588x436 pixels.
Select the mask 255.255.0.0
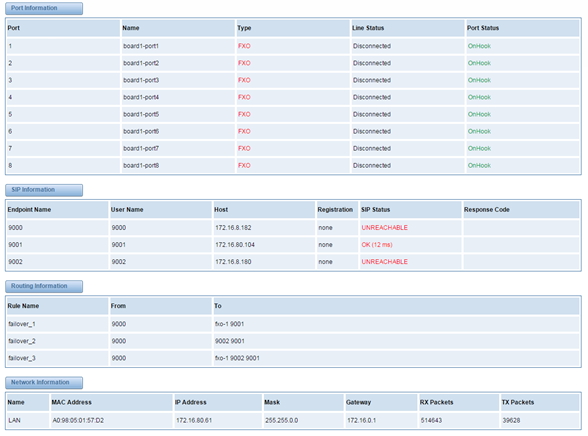click(282, 420)
